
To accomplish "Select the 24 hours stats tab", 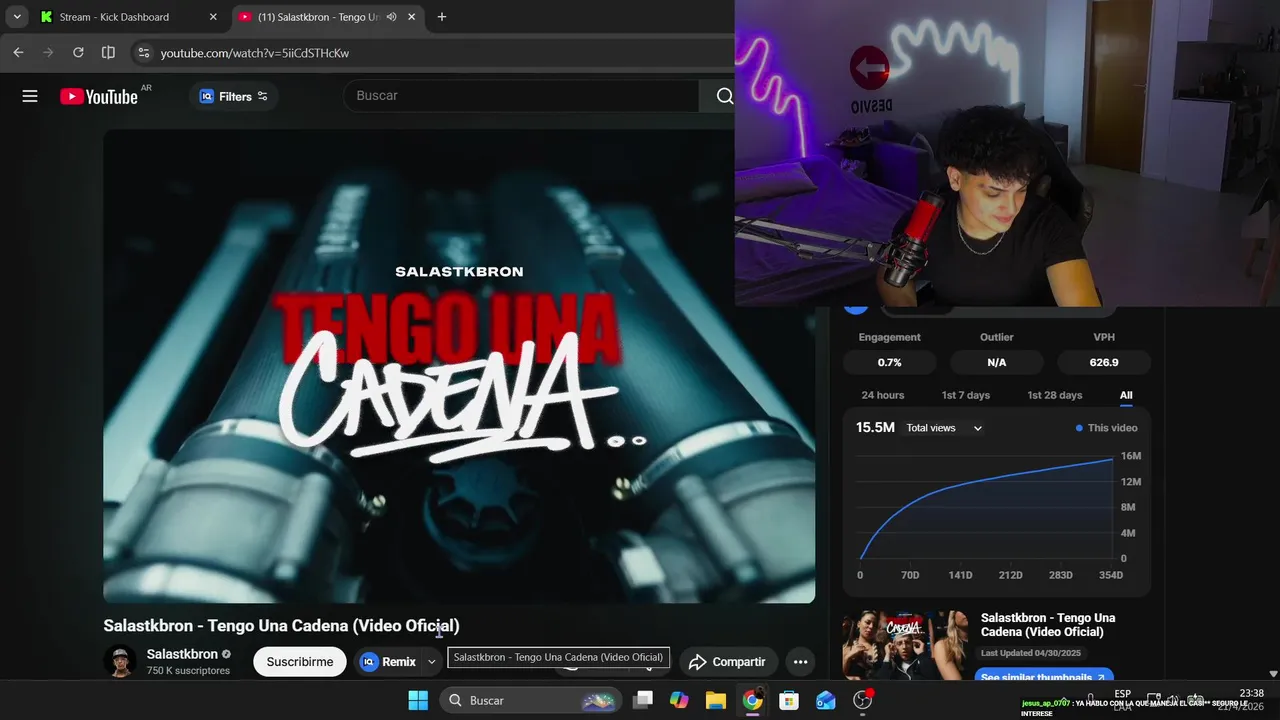I will [x=883, y=395].
